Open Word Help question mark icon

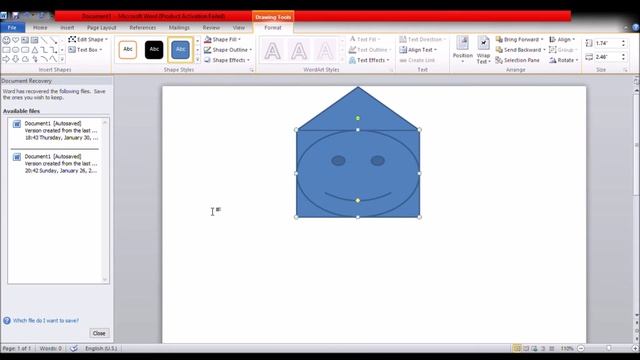pyautogui.click(x=636, y=28)
